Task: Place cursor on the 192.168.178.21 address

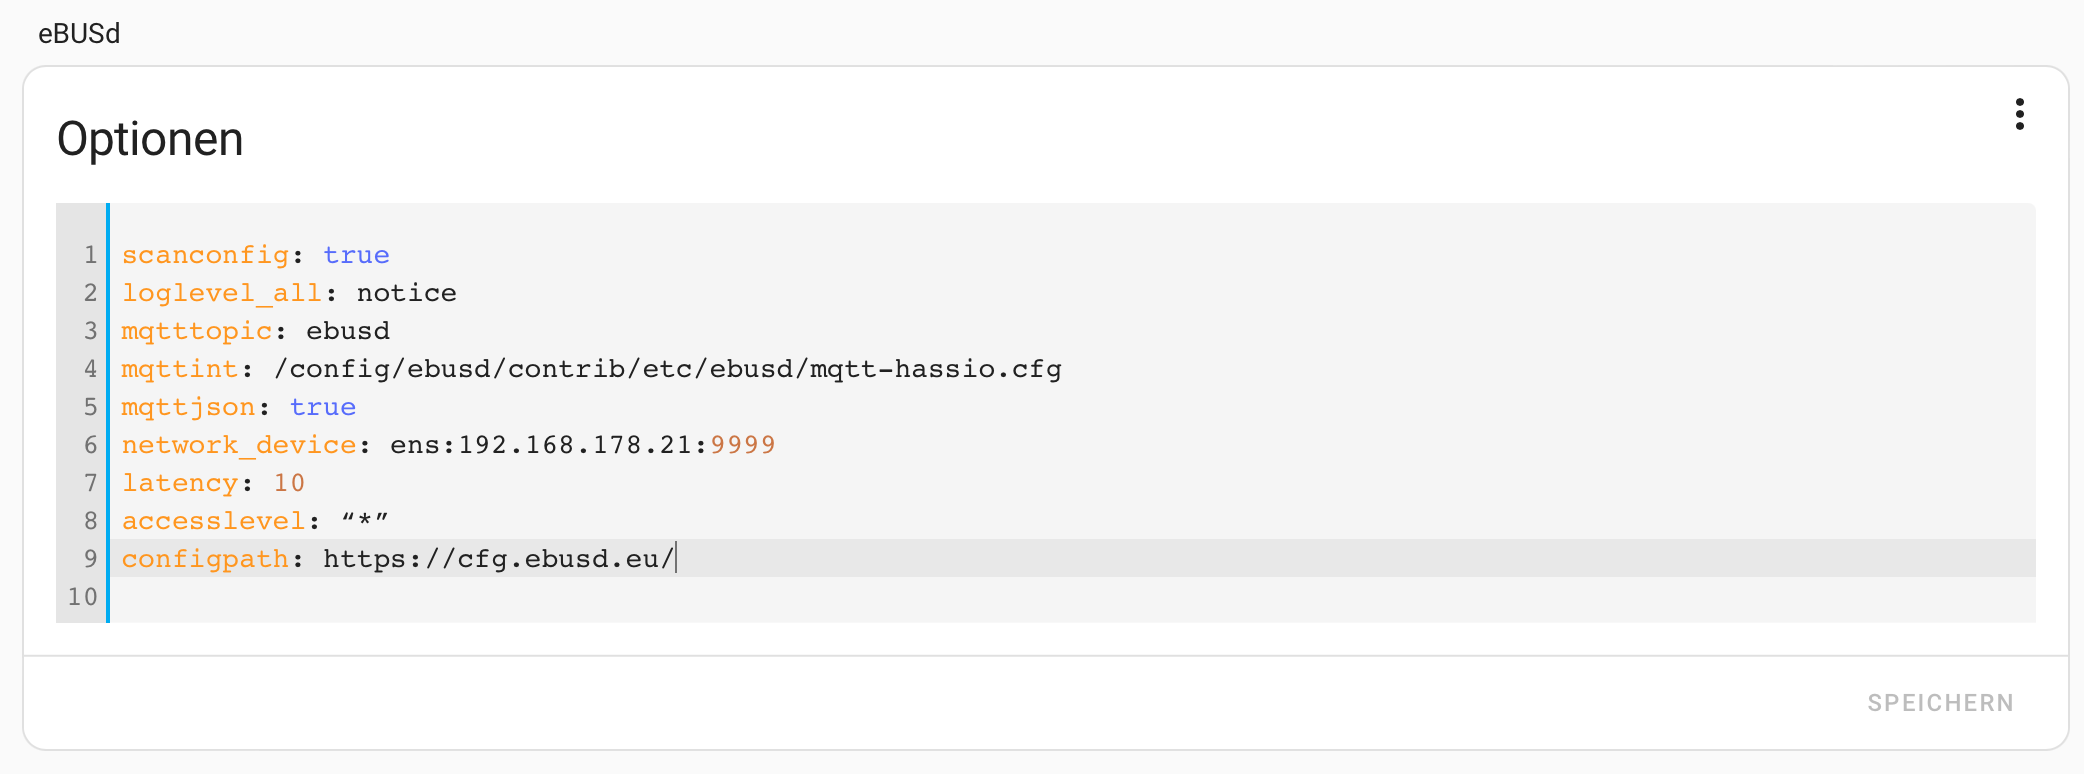Action: click(x=575, y=445)
